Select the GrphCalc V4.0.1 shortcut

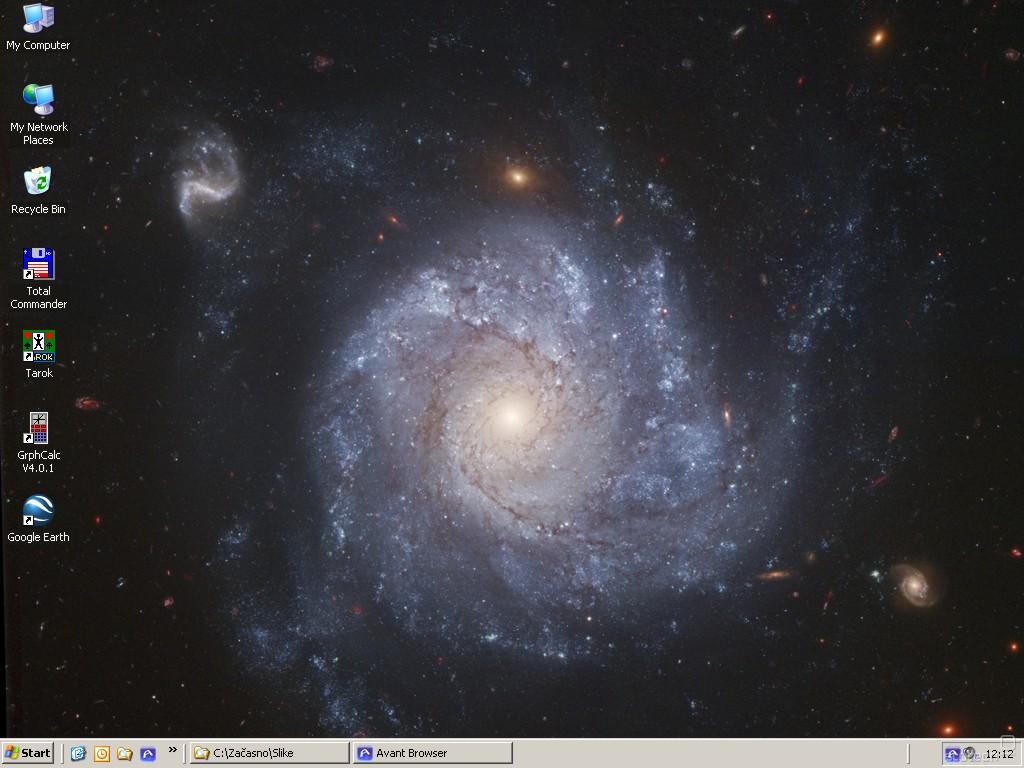(x=39, y=442)
